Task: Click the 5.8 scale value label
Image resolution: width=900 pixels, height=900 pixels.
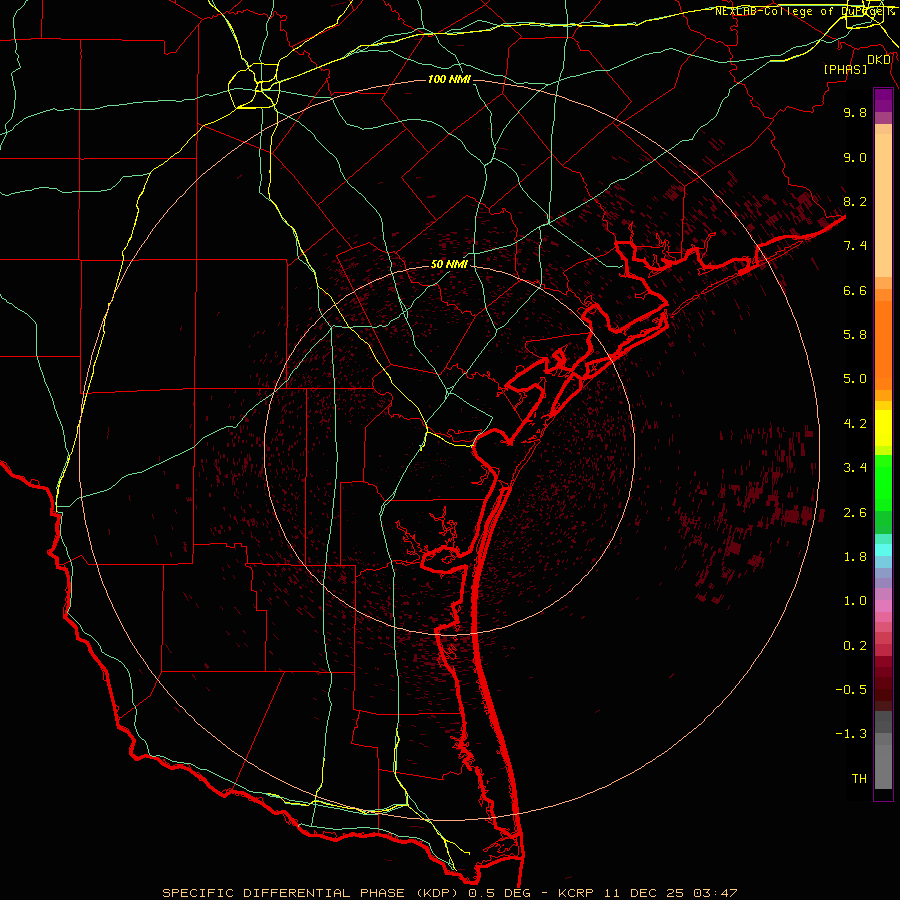Action: coord(855,335)
